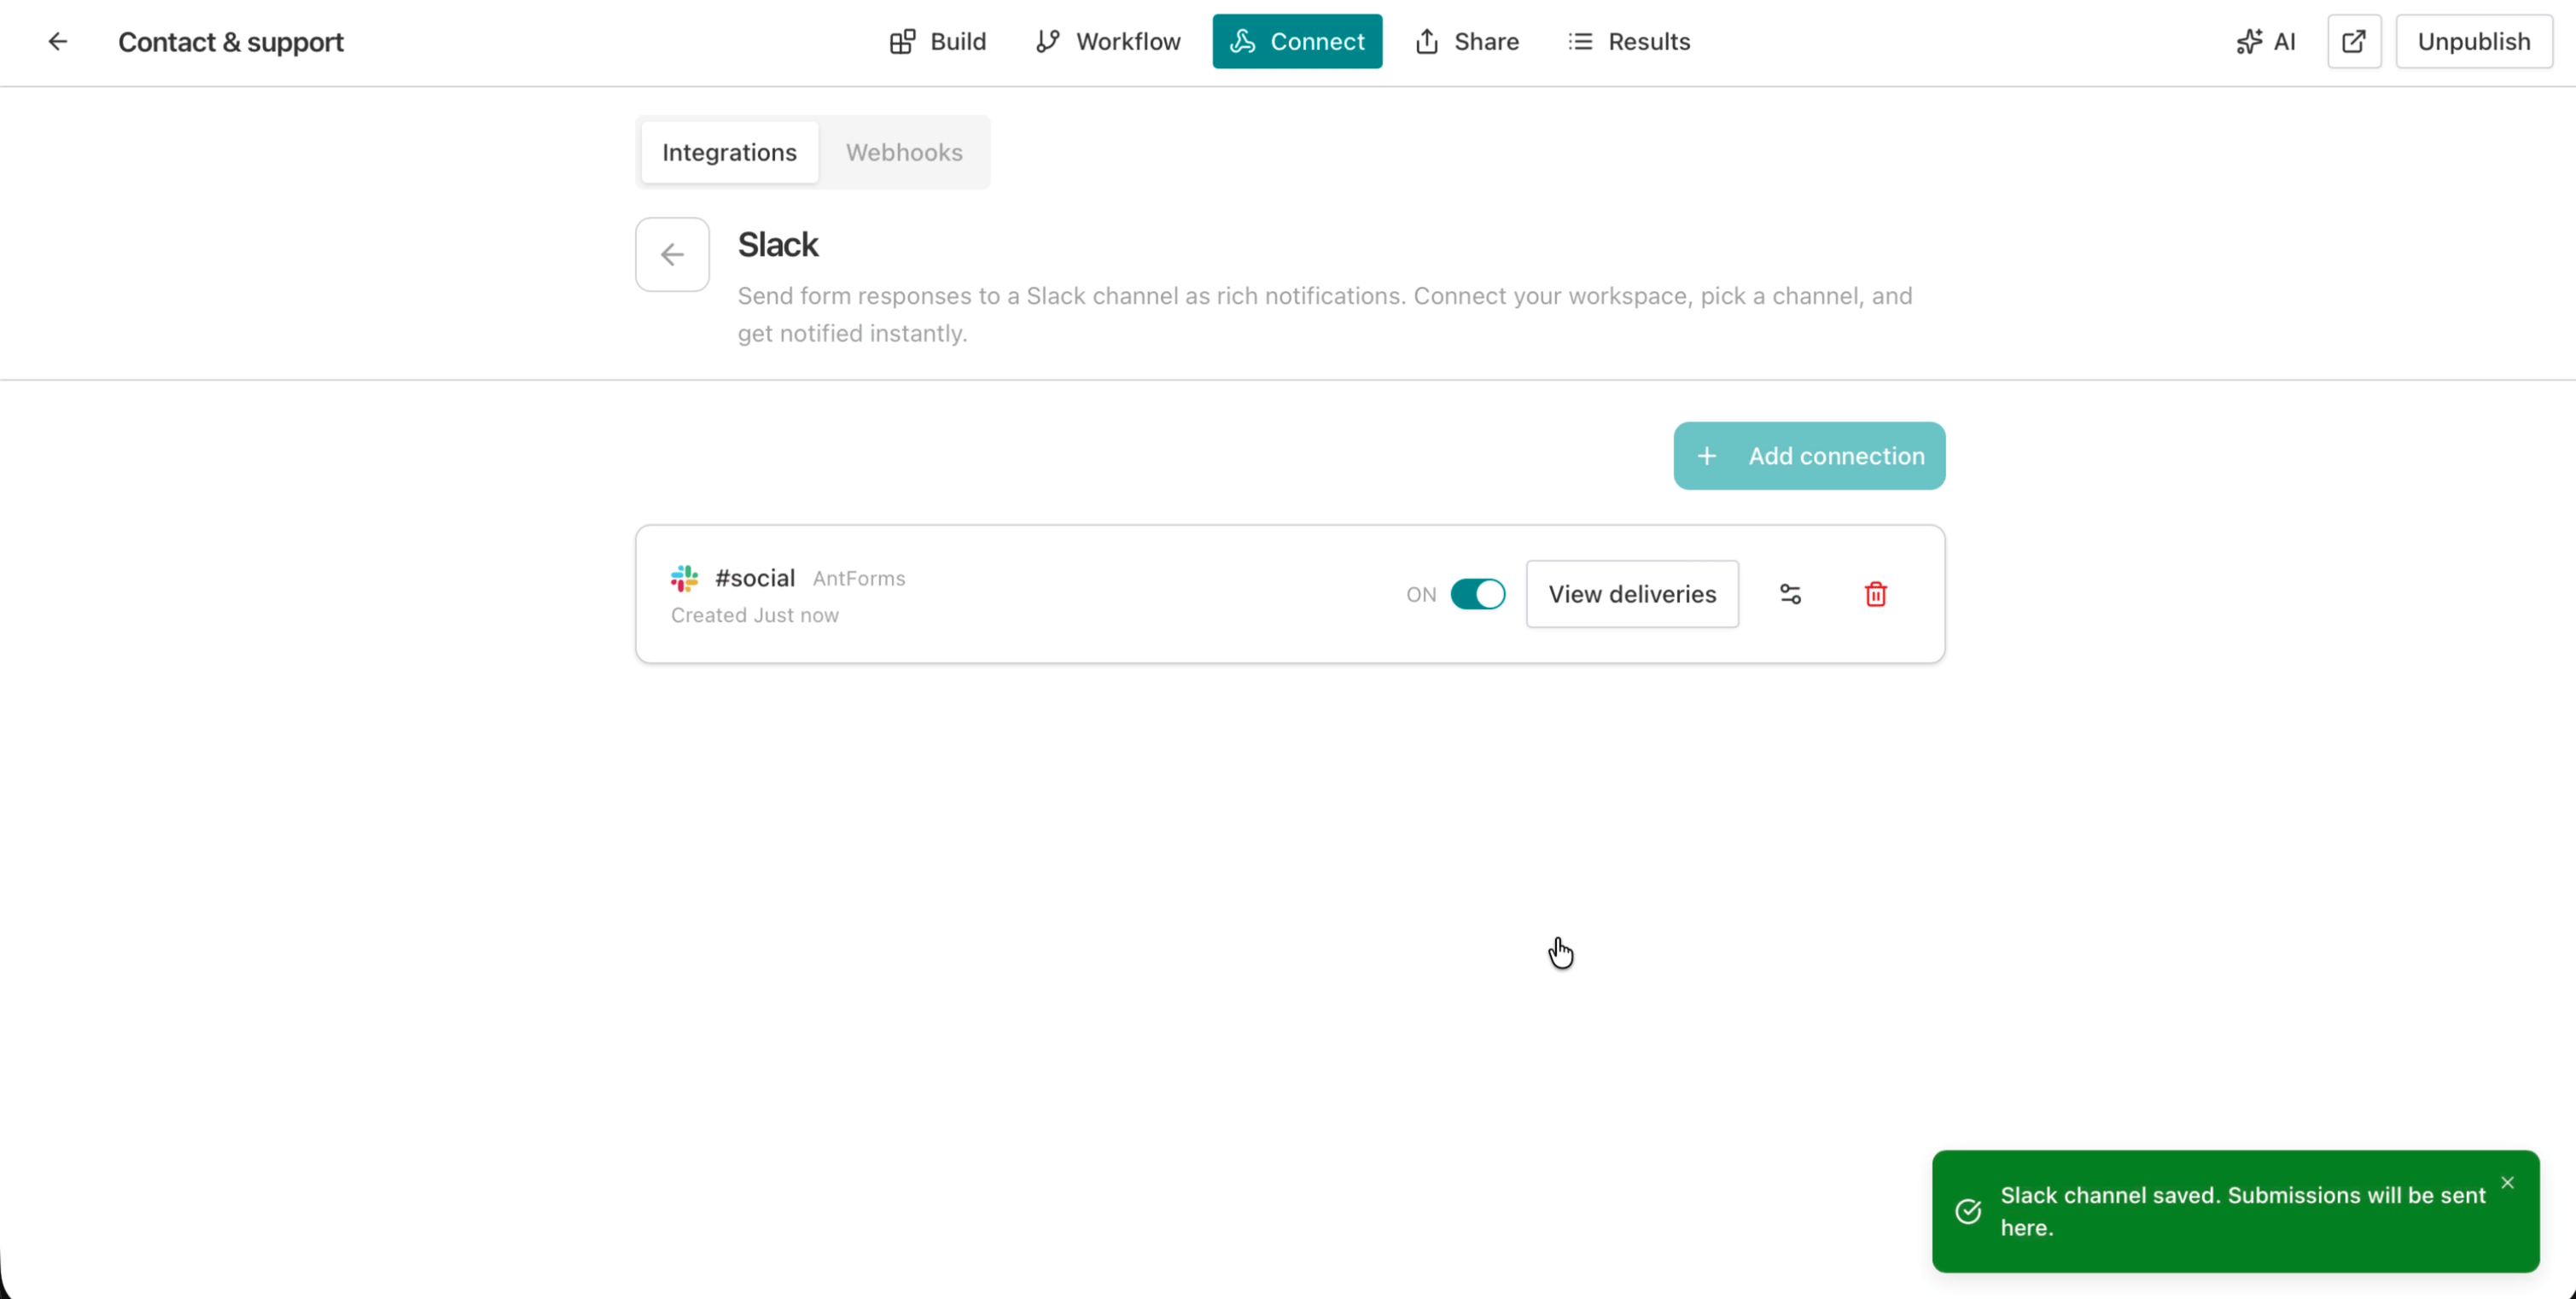Open the AI assistant
This screenshot has width=2576, height=1299.
(x=2266, y=41)
